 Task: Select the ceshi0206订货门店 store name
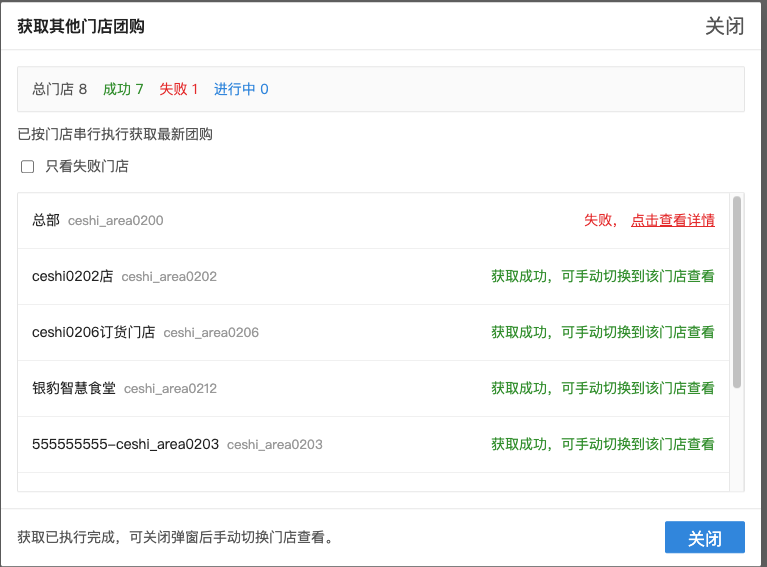point(93,332)
